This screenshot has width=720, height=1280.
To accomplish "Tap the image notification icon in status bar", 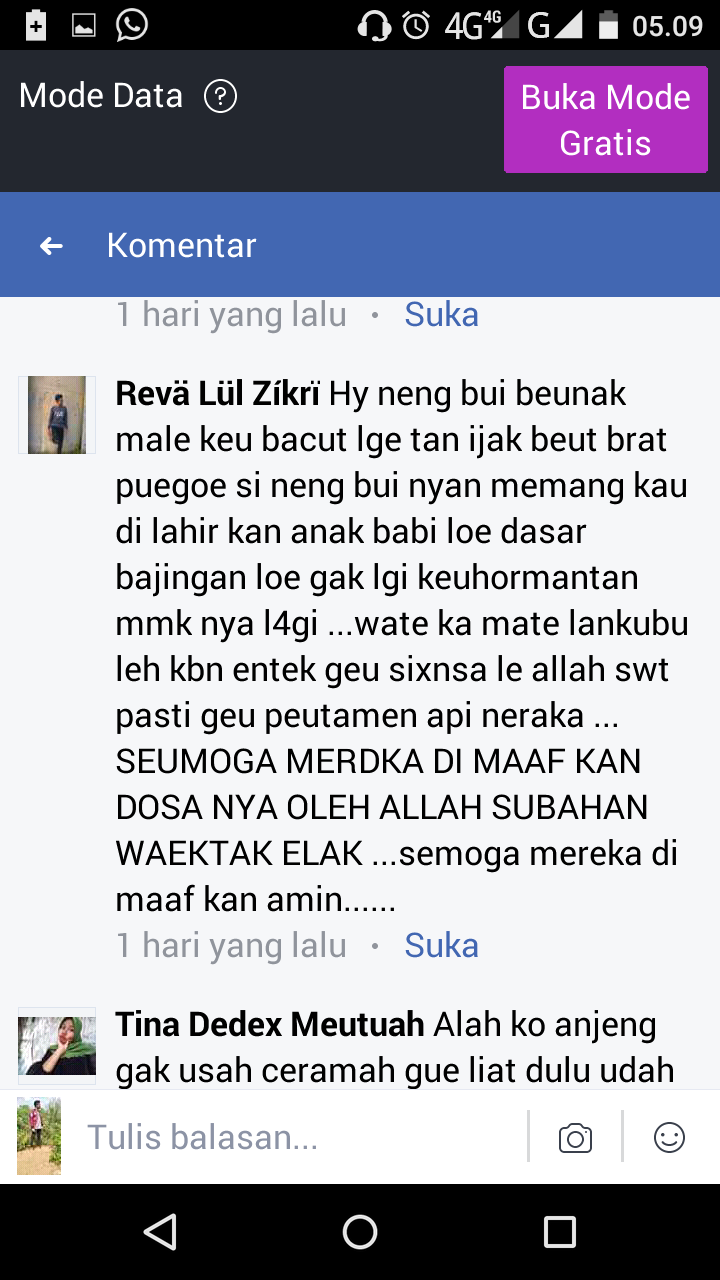I will click(x=84, y=26).
